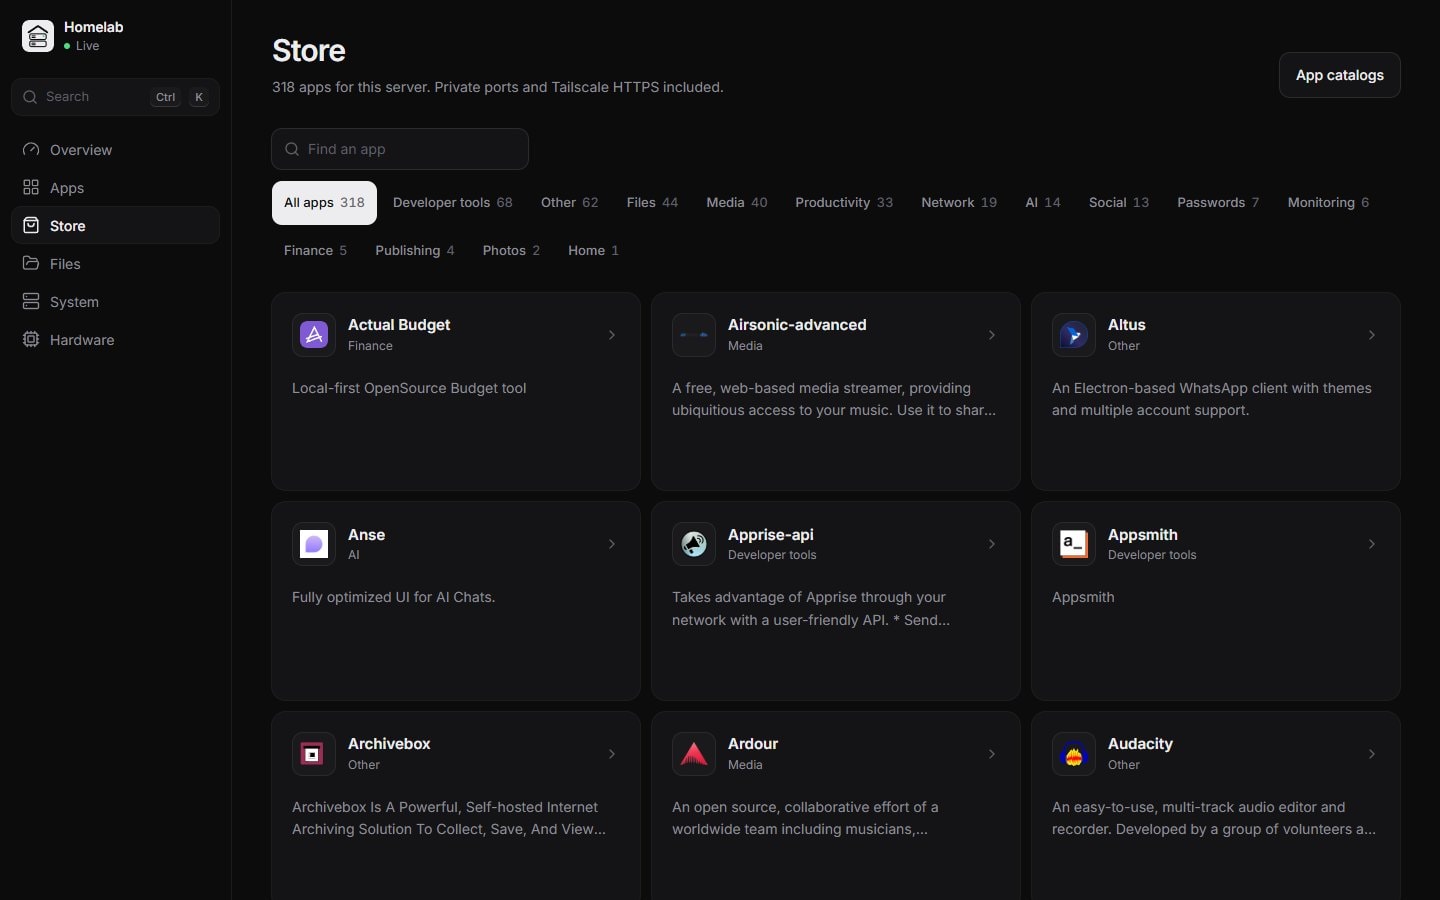This screenshot has height=900, width=1440.
Task: Click the Apprise-api app icon
Action: [694, 544]
